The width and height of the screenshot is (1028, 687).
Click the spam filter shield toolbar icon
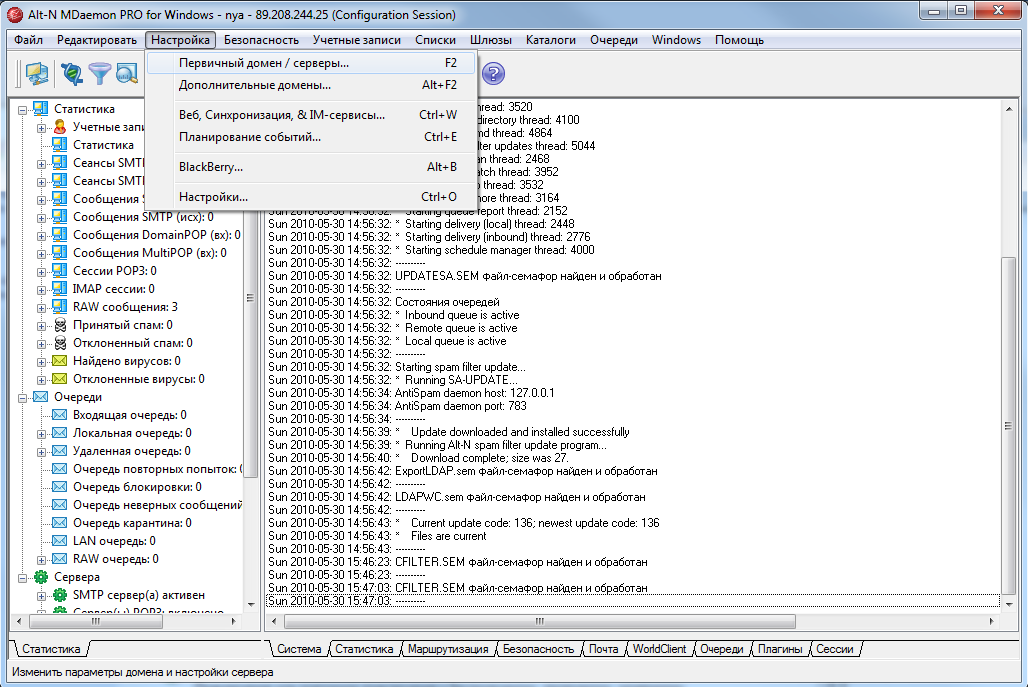click(x=72, y=73)
